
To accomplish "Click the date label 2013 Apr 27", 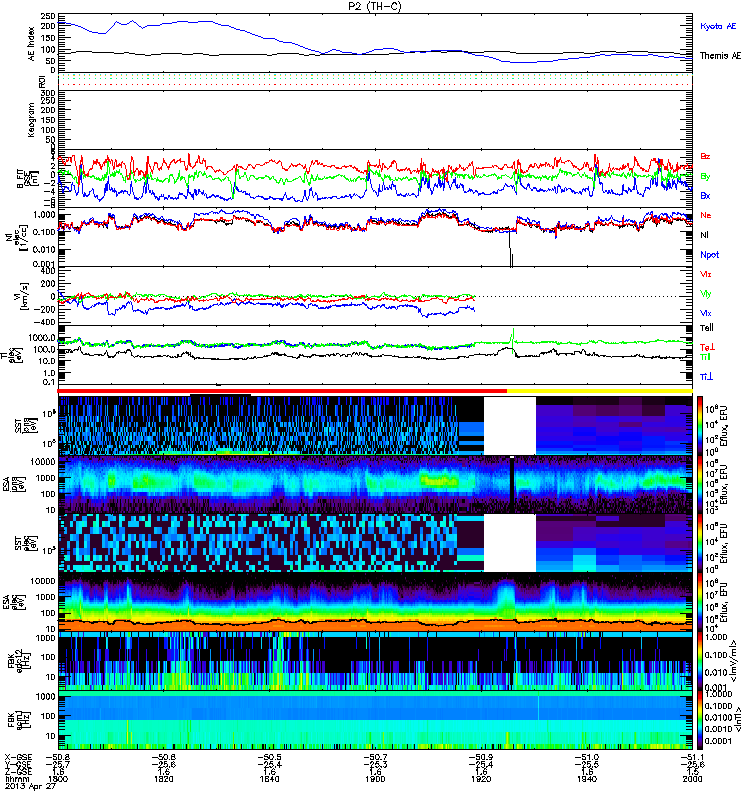I will (x=30, y=786).
